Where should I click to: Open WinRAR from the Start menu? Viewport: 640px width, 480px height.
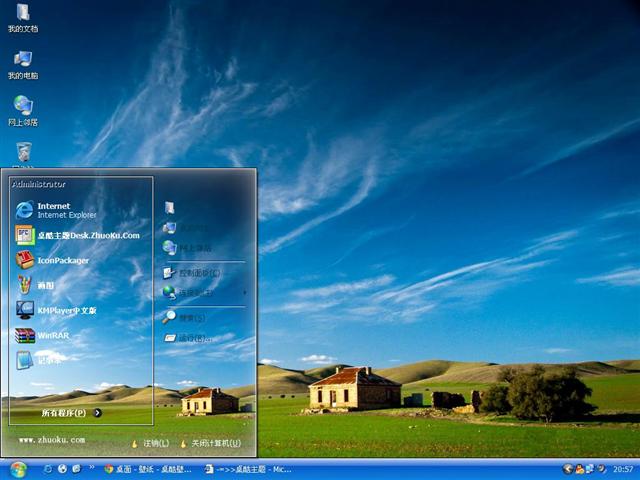pyautogui.click(x=42, y=336)
